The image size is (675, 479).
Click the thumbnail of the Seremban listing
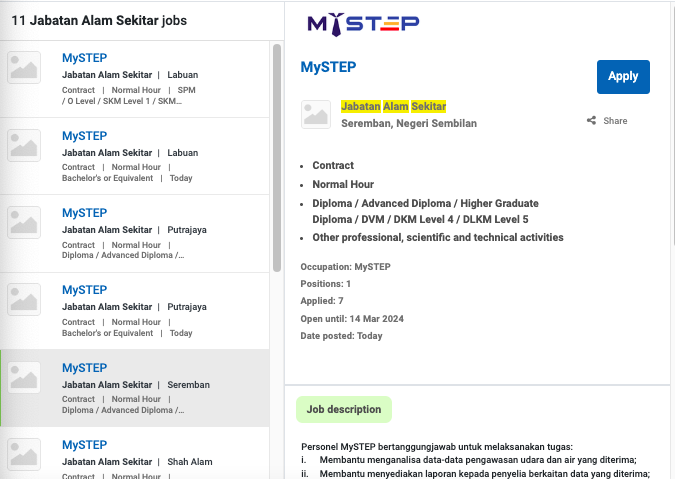(x=24, y=376)
